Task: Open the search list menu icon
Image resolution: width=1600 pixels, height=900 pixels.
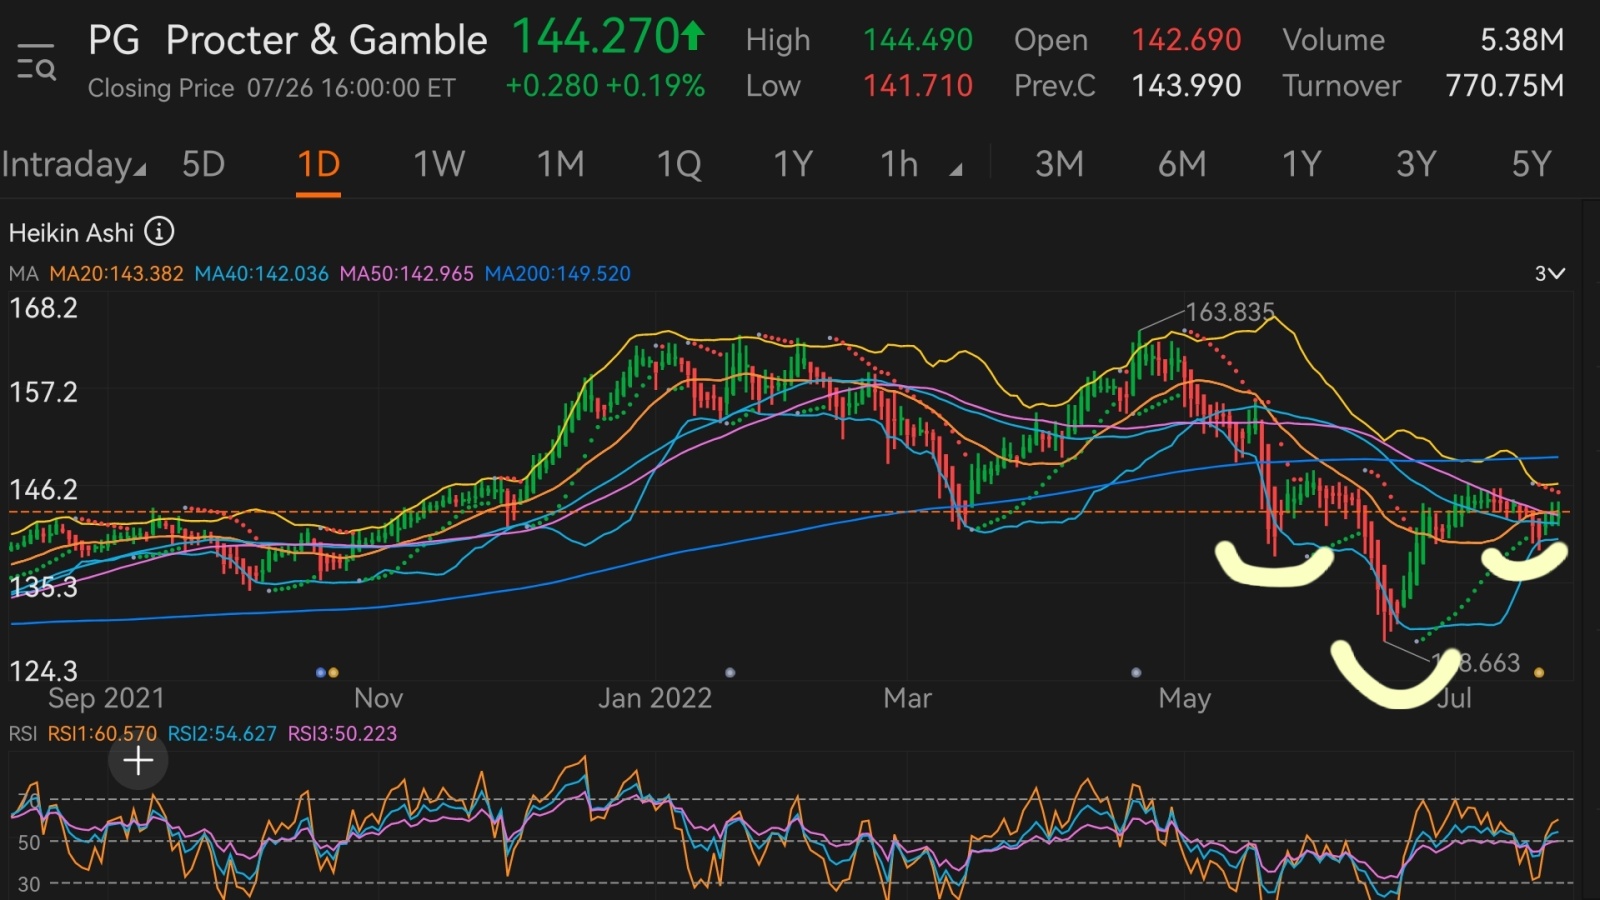Action: click(x=36, y=62)
